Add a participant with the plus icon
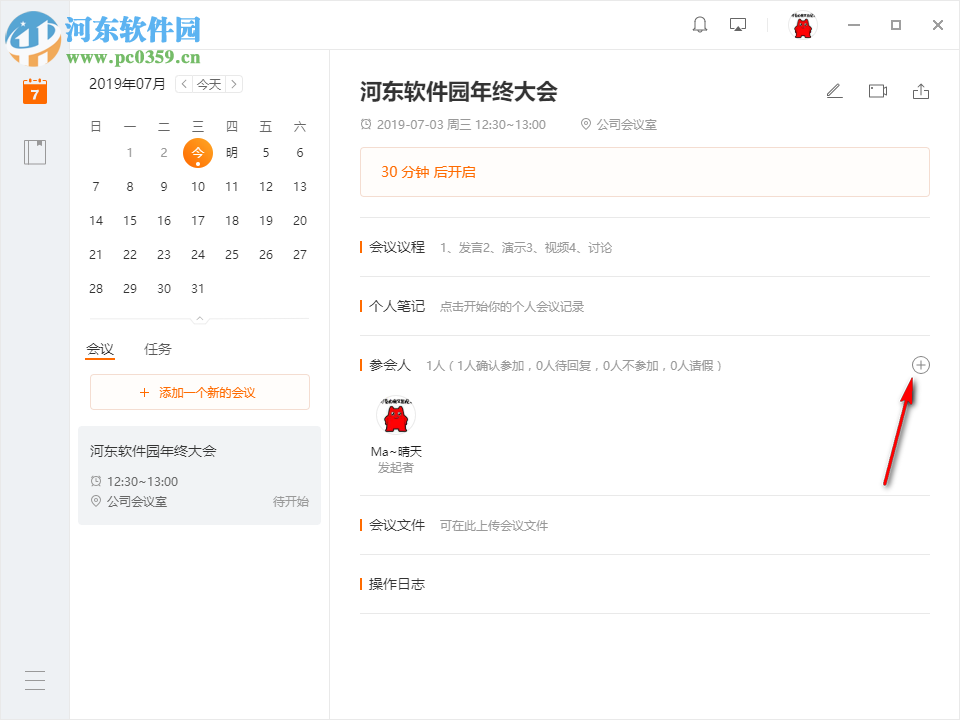960x720 pixels. tap(920, 365)
